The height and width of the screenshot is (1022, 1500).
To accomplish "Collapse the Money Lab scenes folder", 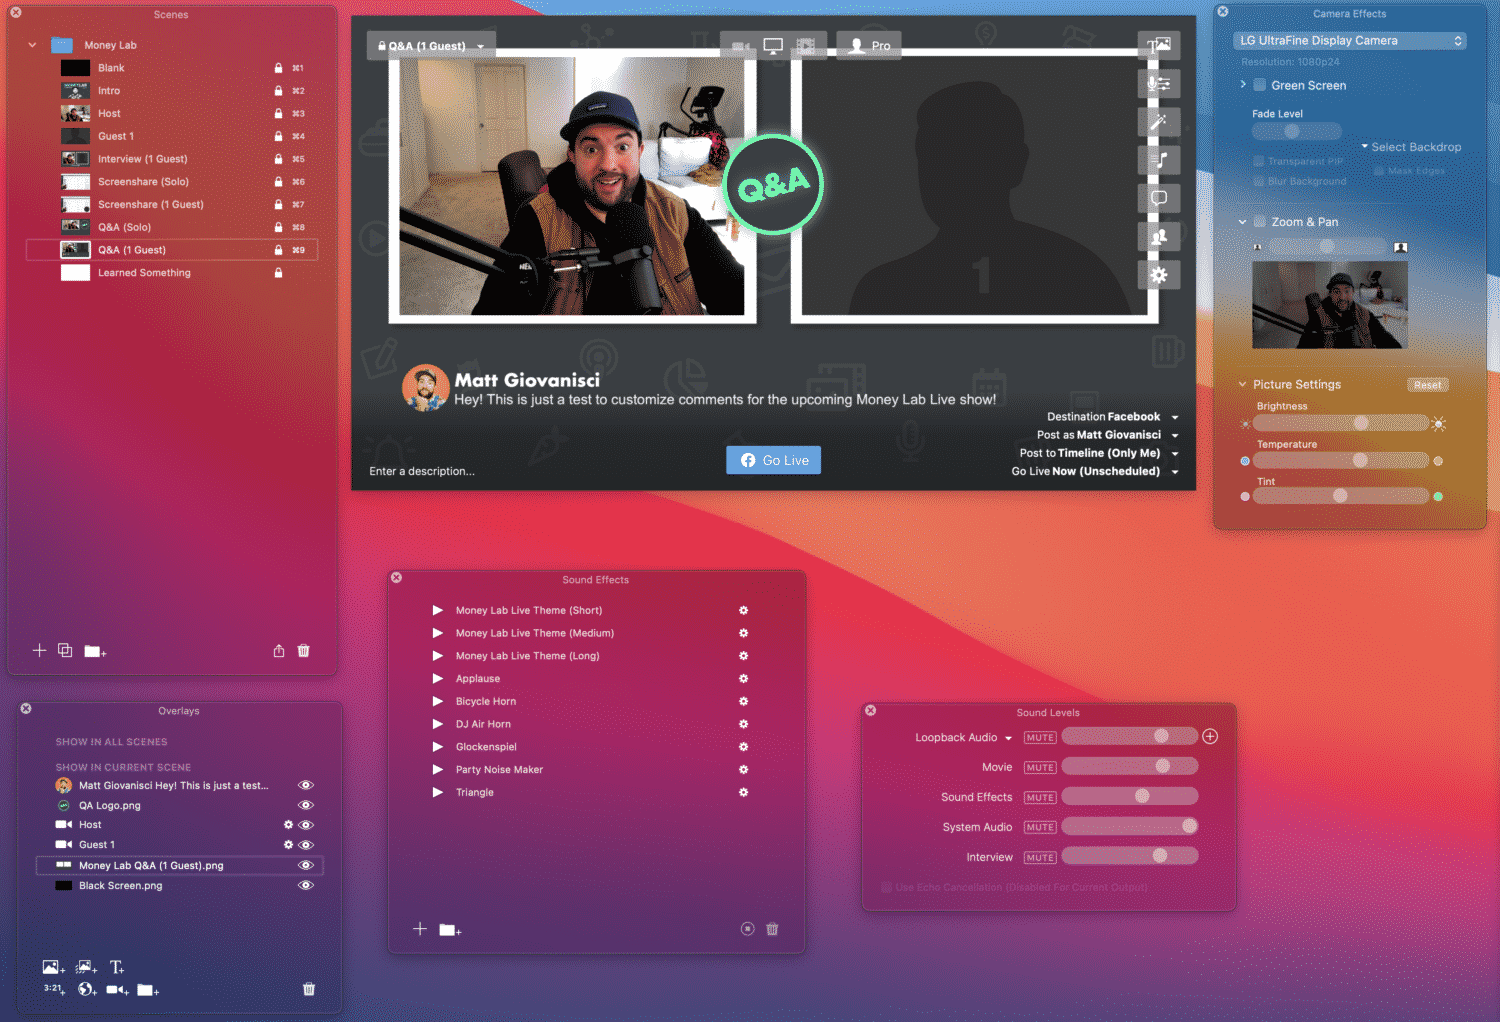I will pos(32,45).
